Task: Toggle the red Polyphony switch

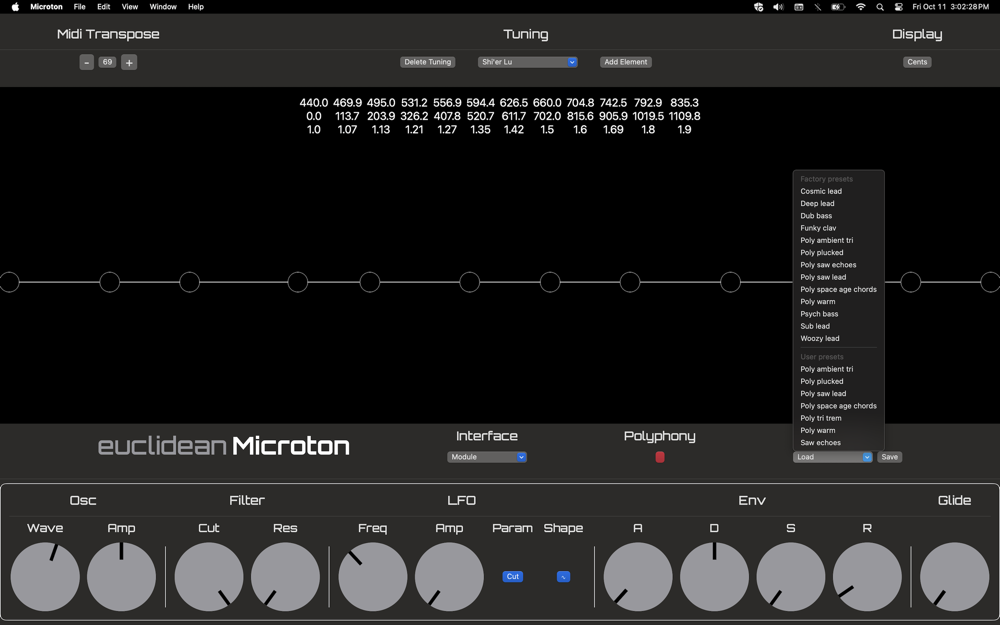Action: point(660,457)
